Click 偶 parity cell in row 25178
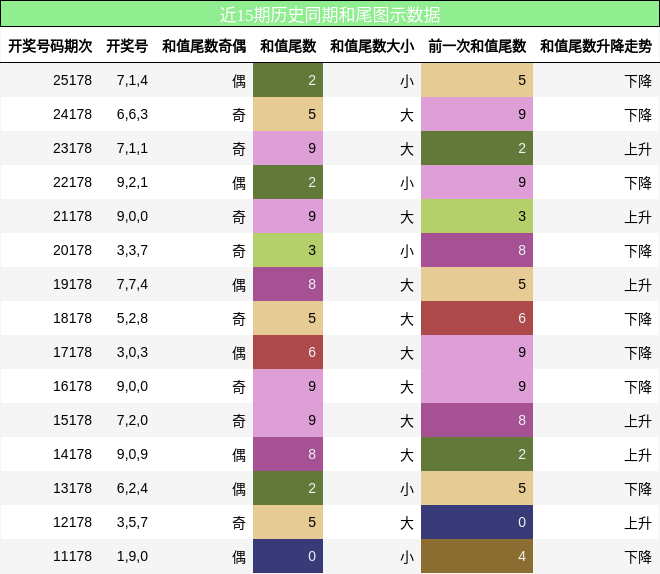The image size is (660, 574). pyautogui.click(x=239, y=81)
